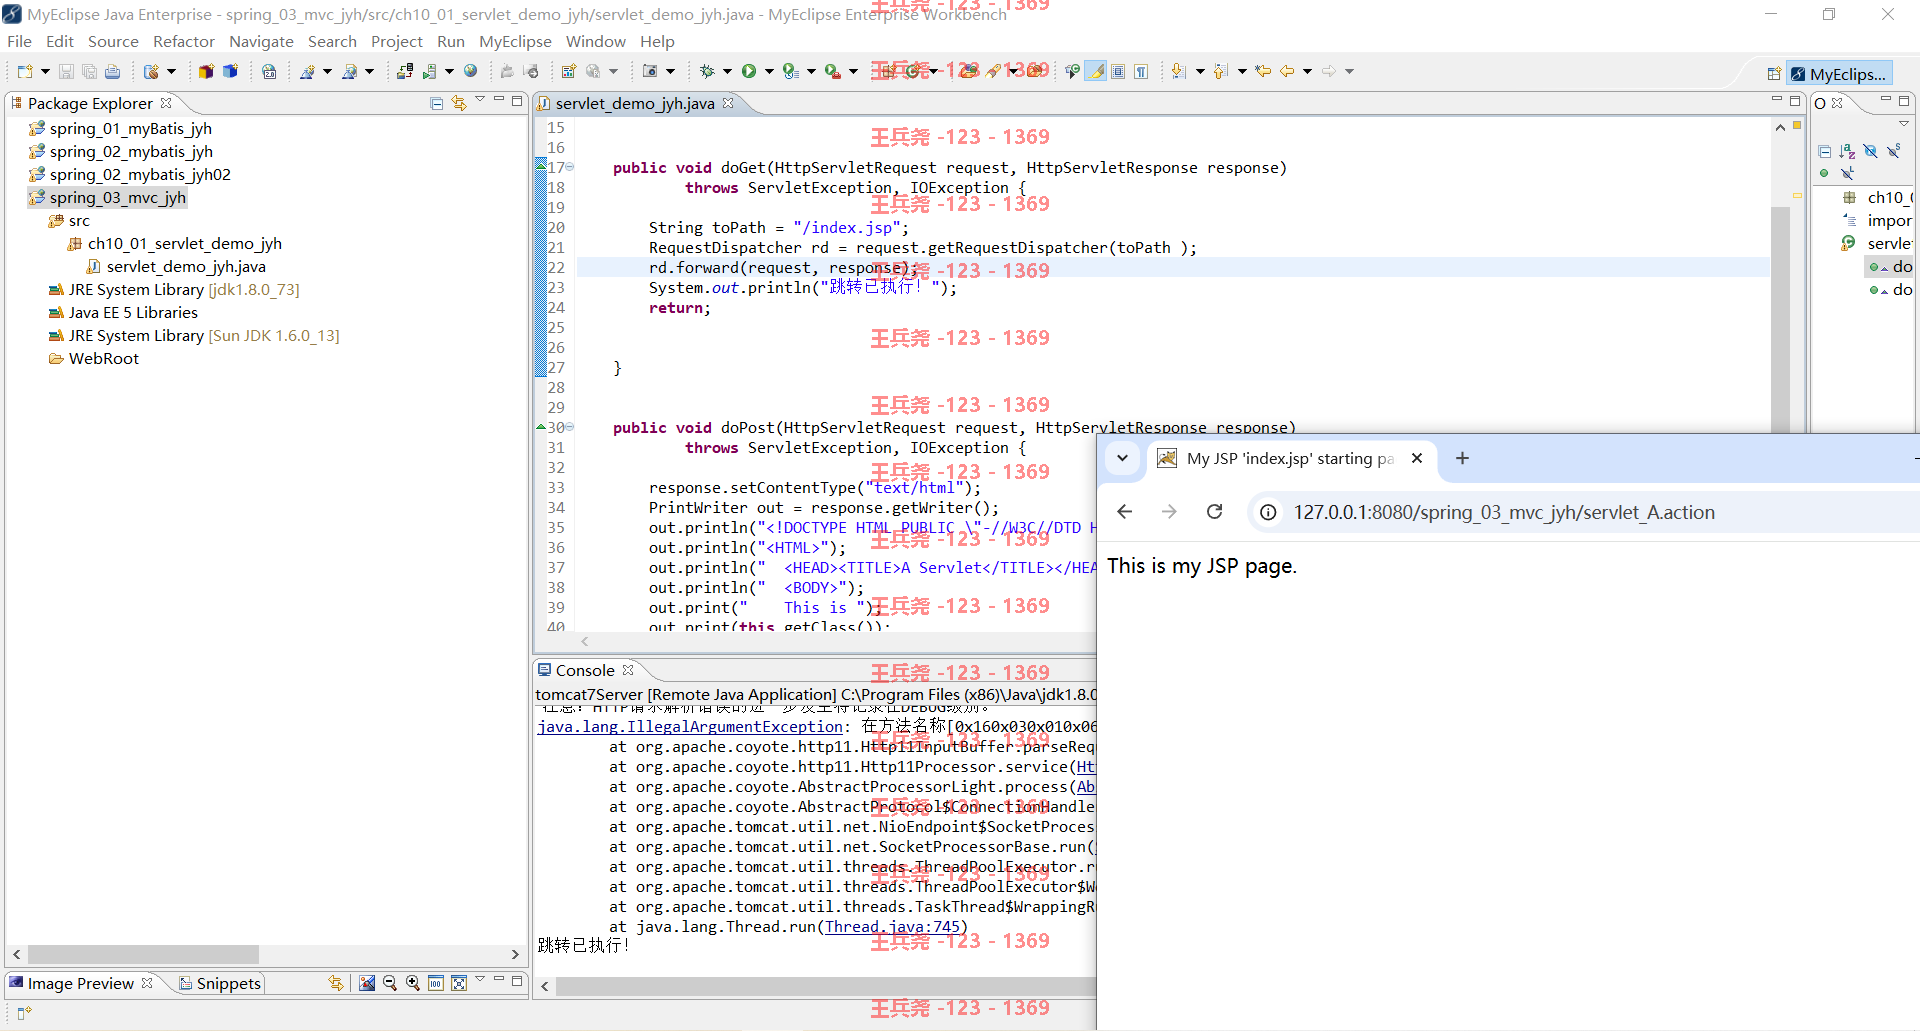The image size is (1920, 1031).
Task: Open Package Explorer view menu triangle
Action: 480,100
